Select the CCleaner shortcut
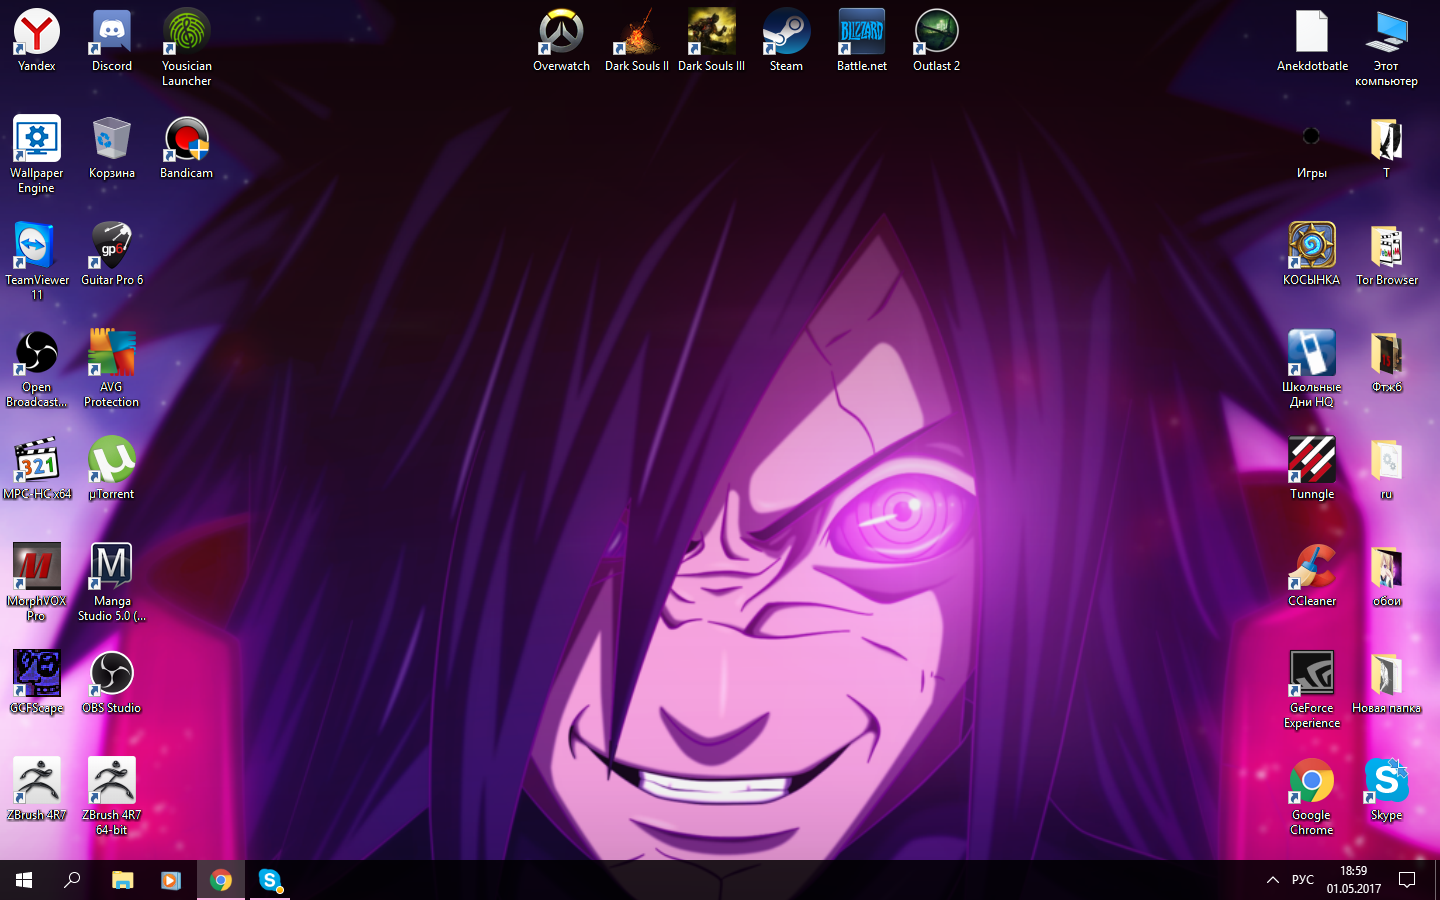Image resolution: width=1440 pixels, height=900 pixels. click(x=1312, y=576)
